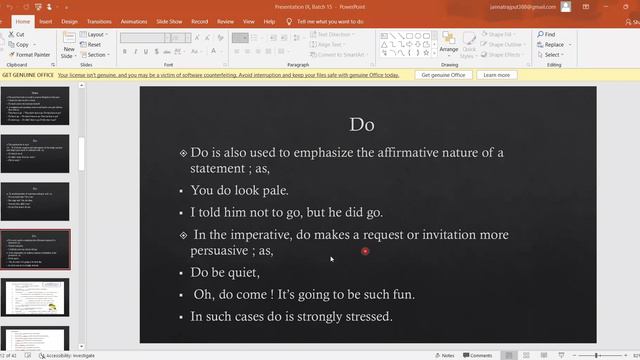Click the 'Do' slide title text
Viewport: 640px width, 360px height.
click(x=362, y=124)
